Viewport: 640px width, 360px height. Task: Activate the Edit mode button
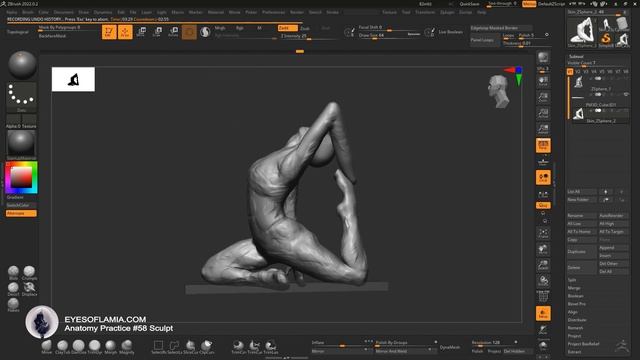(109, 32)
